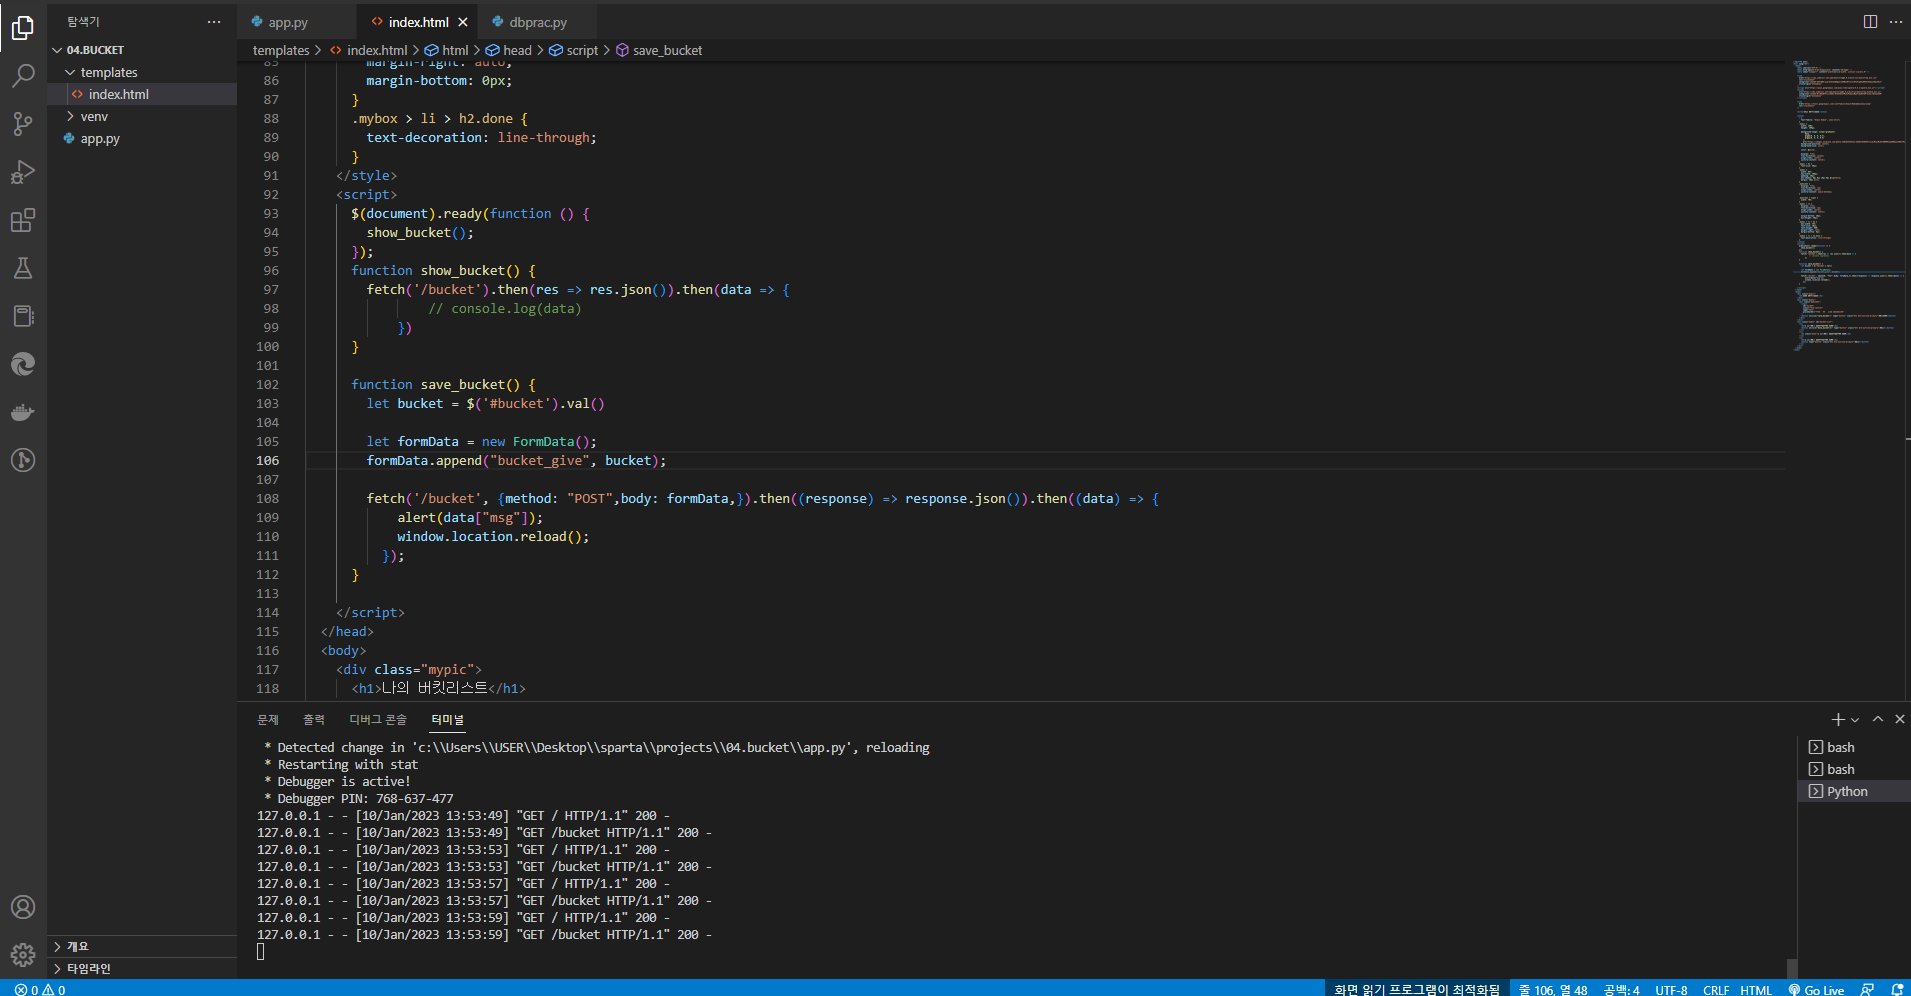The image size is (1911, 996).
Task: Place cursor on "function save_bucket()" line
Action: pos(443,385)
